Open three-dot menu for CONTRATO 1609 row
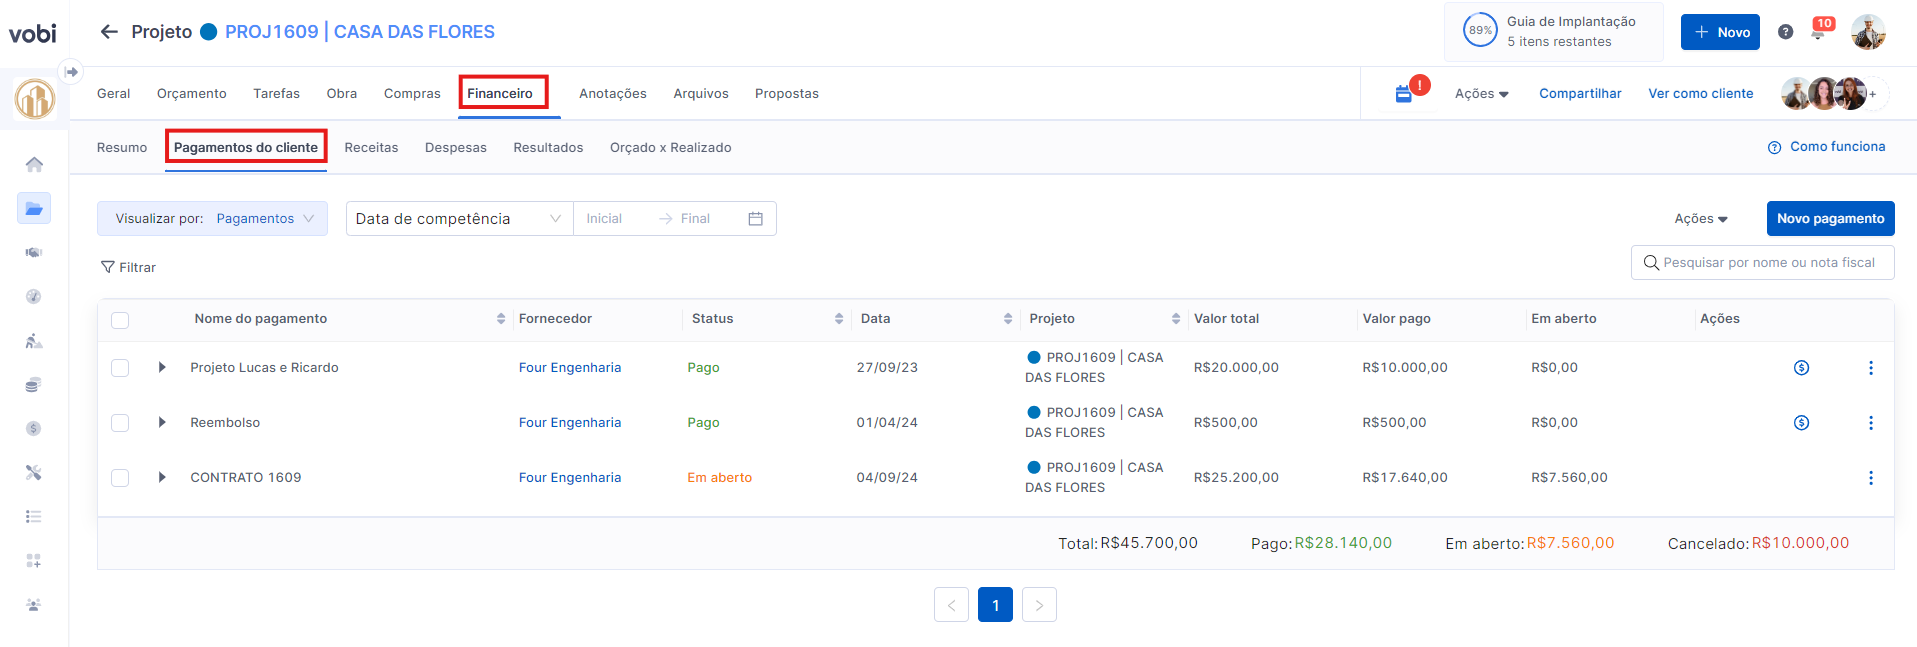The height and width of the screenshot is (647, 1917). 1871,478
